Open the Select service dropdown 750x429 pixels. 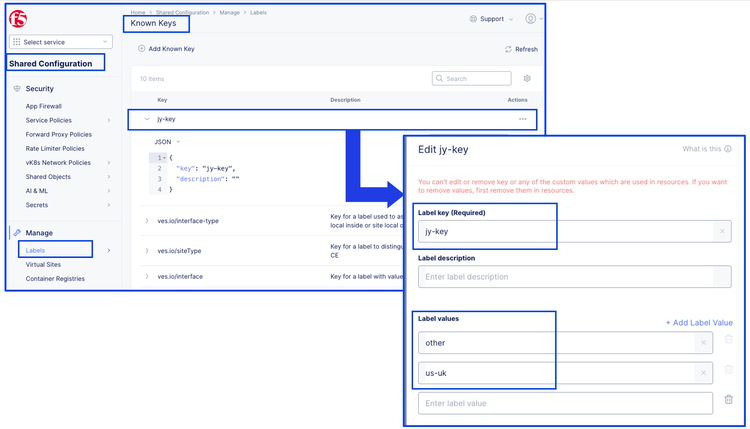coord(61,42)
